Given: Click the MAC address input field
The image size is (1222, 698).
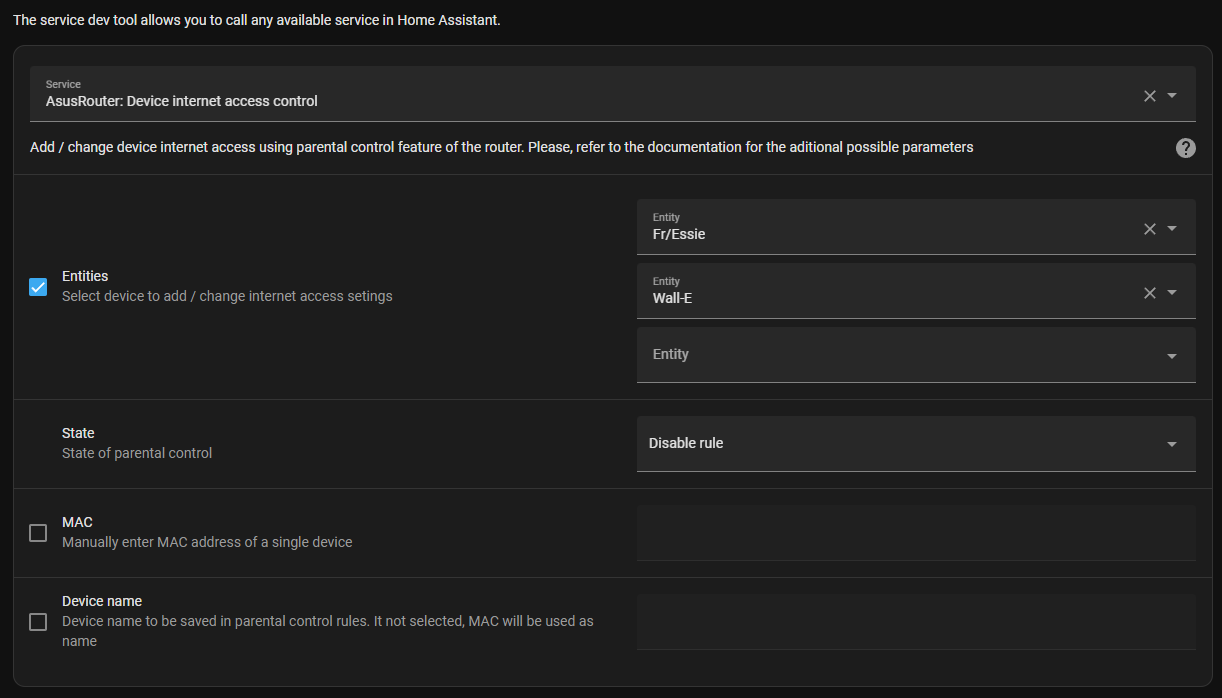Looking at the screenshot, I should pos(915,533).
